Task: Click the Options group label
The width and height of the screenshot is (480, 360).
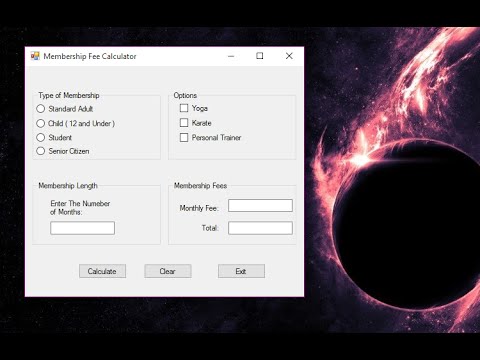Action: (x=185, y=95)
